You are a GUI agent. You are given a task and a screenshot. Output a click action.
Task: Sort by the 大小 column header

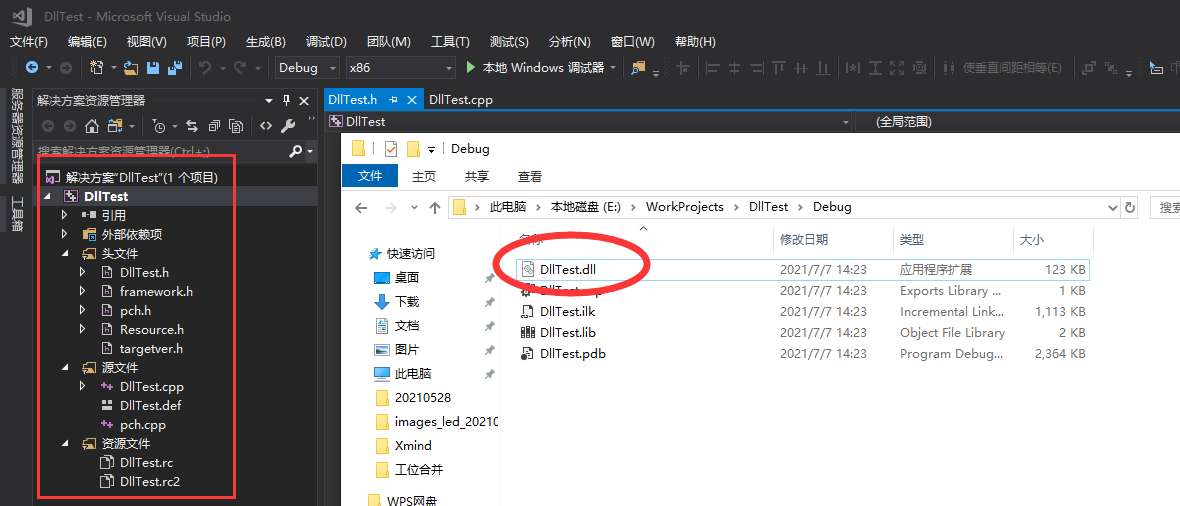(1030, 240)
